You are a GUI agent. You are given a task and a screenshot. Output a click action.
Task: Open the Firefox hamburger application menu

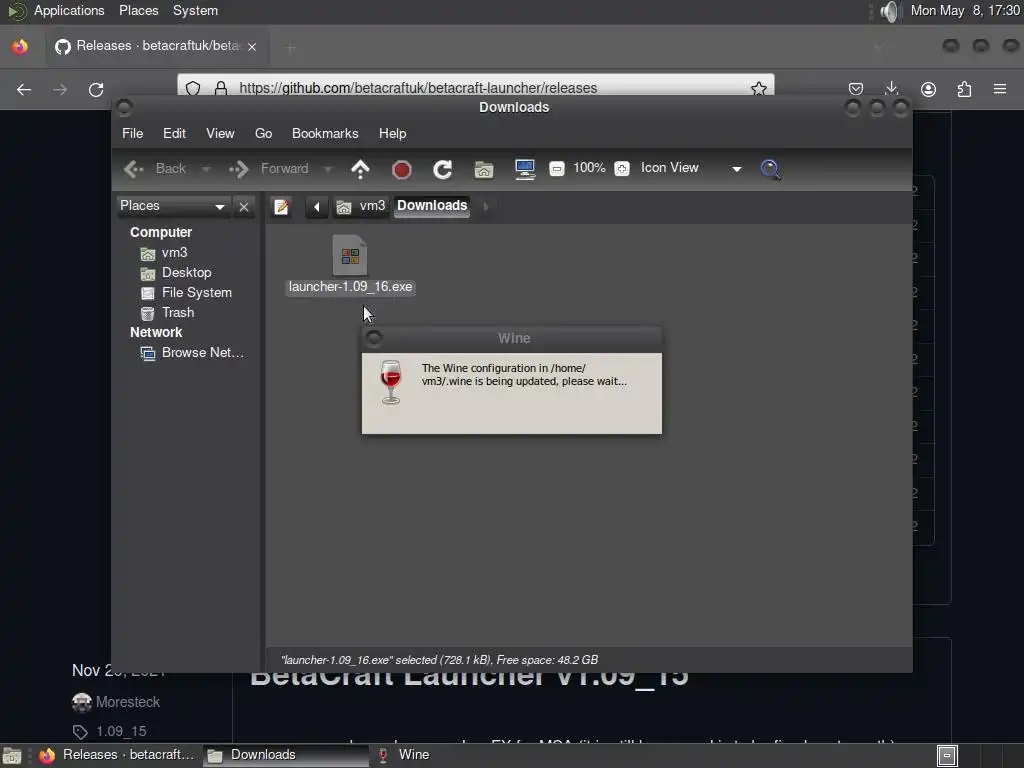(1000, 89)
